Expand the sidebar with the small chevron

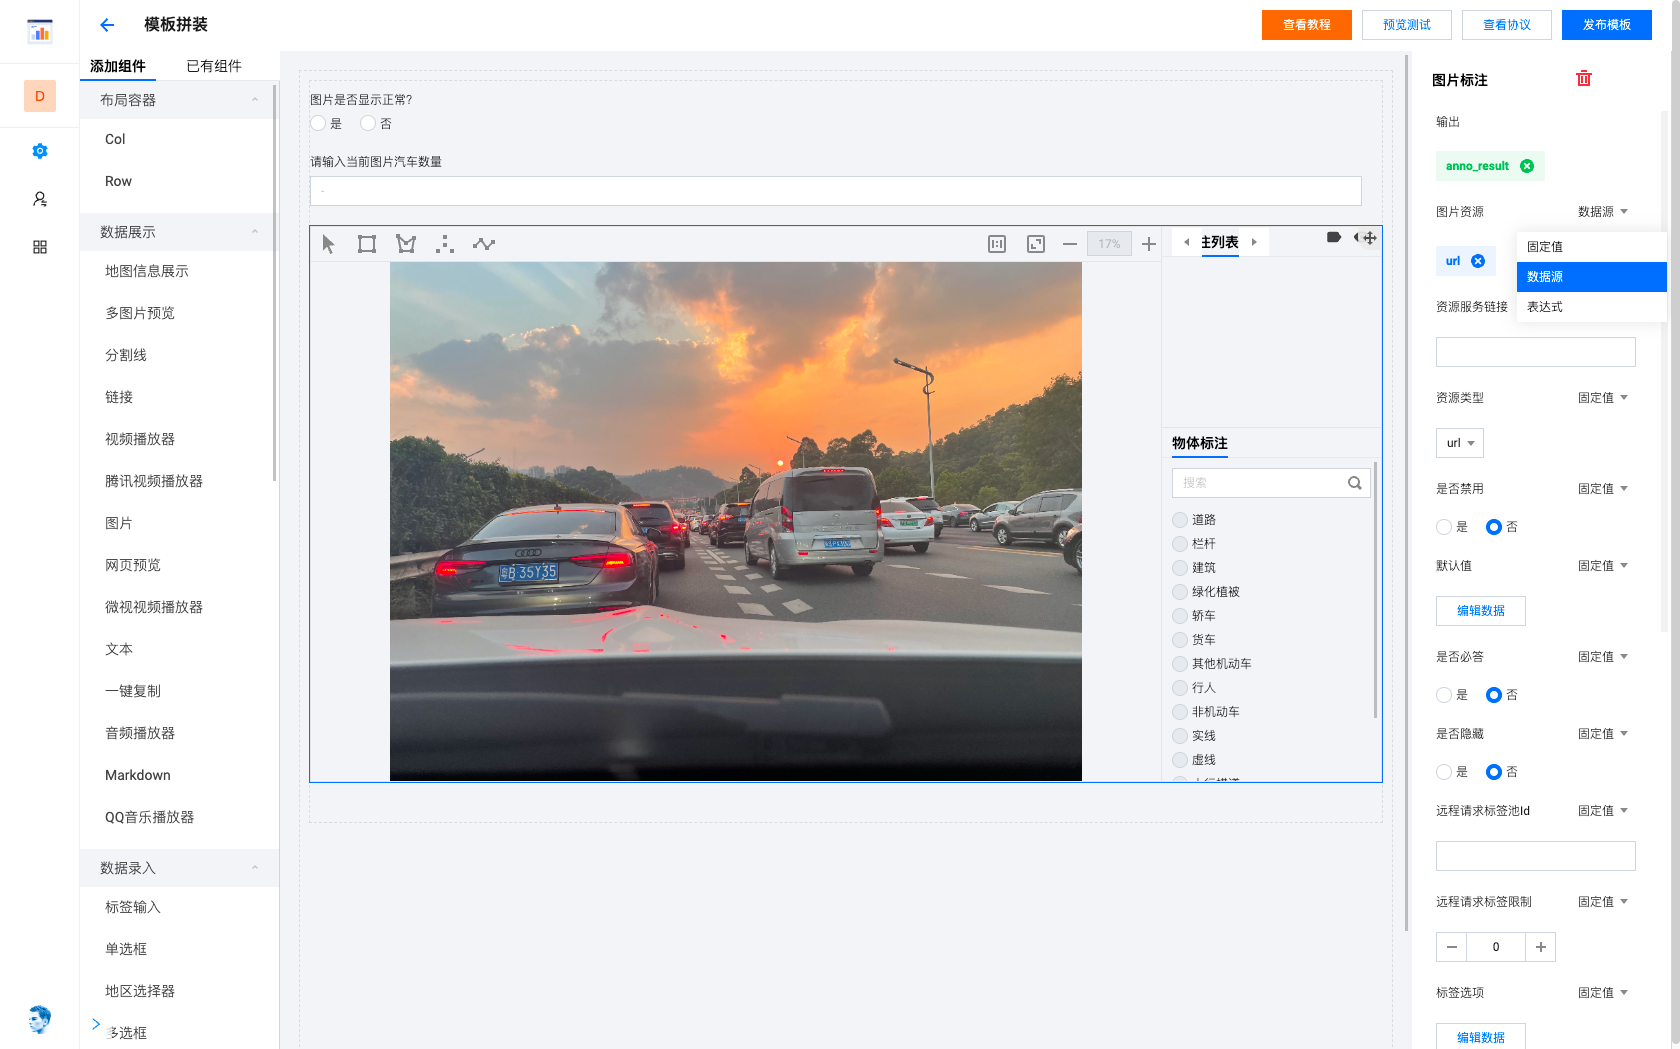coord(96,1023)
